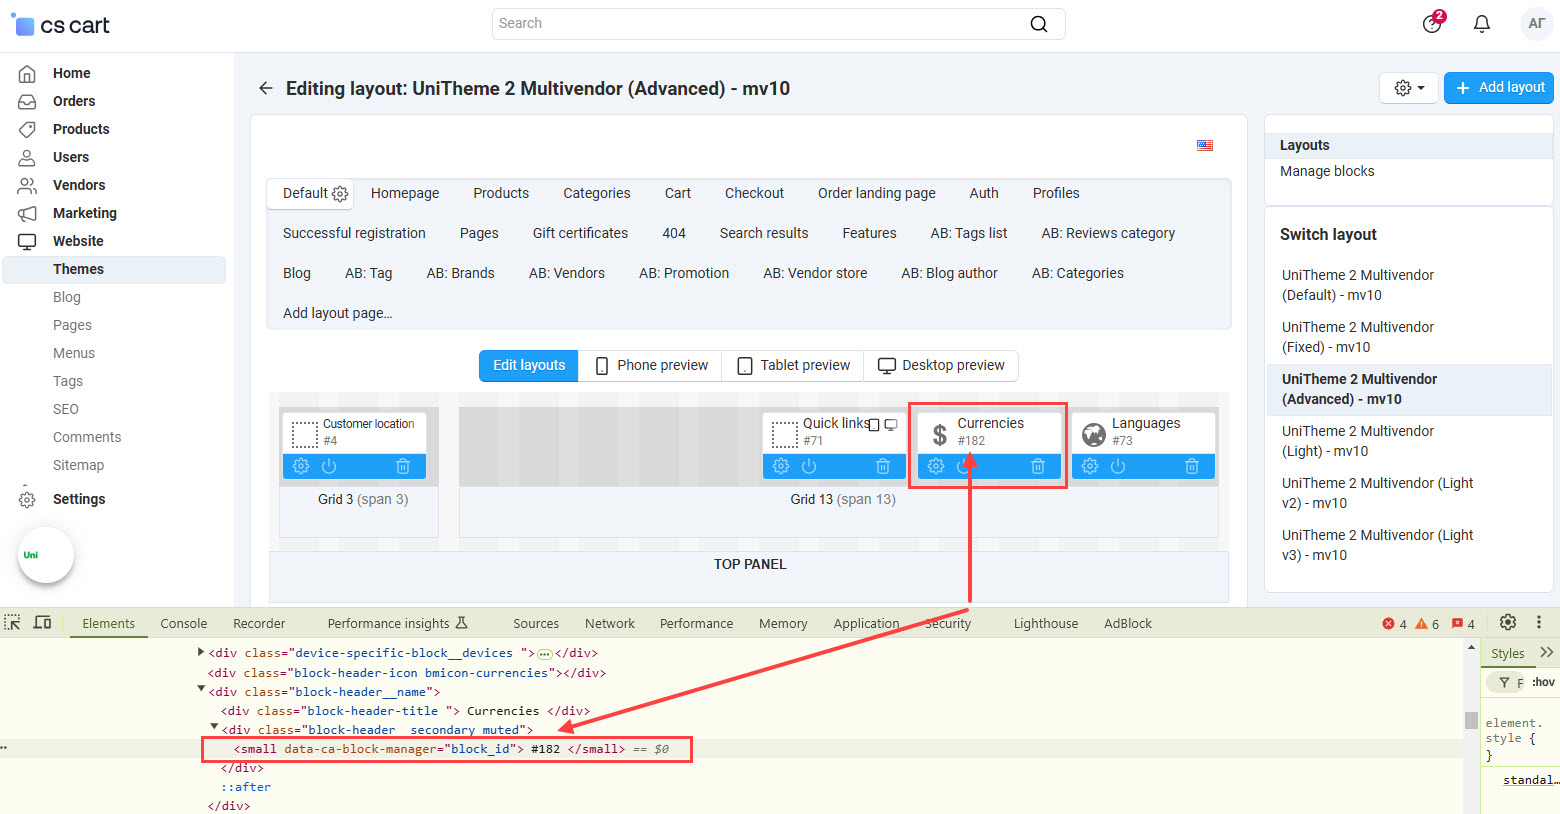Click the search magnifier icon
Screen dimensions: 1560x814
coord(1039,24)
